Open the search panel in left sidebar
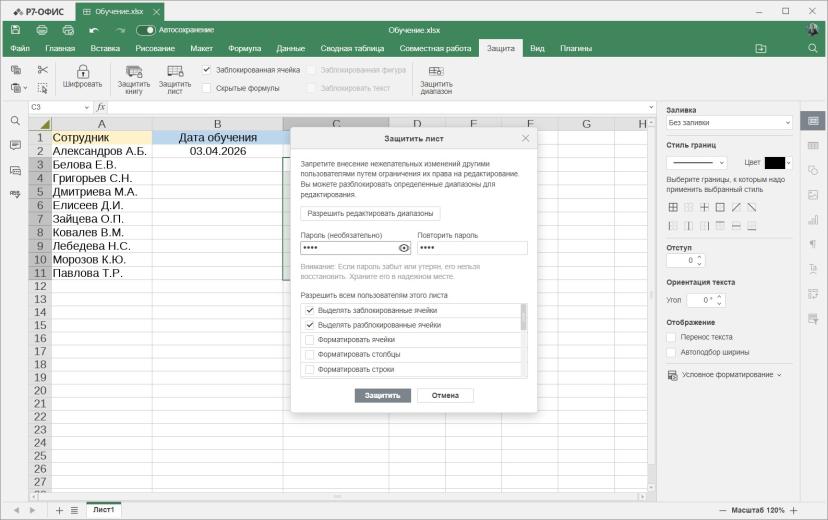The width and height of the screenshot is (828, 520). (x=15, y=121)
